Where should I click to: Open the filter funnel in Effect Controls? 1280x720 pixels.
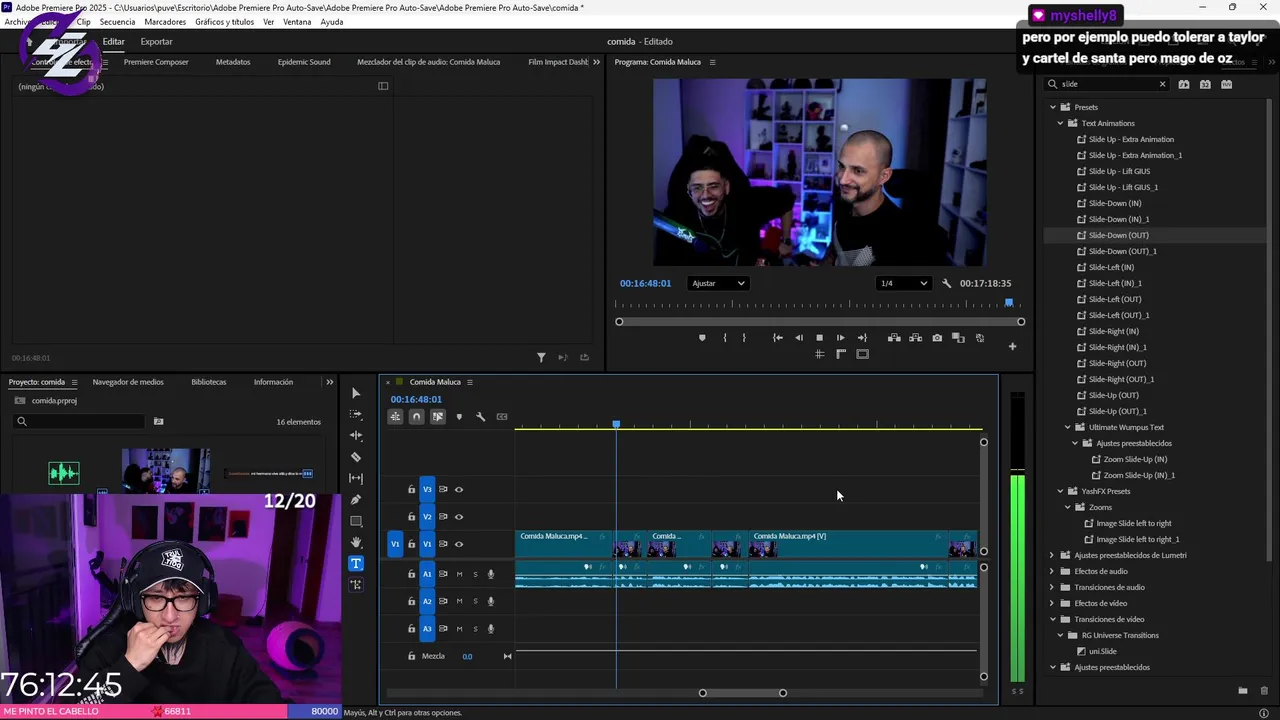[x=541, y=358]
